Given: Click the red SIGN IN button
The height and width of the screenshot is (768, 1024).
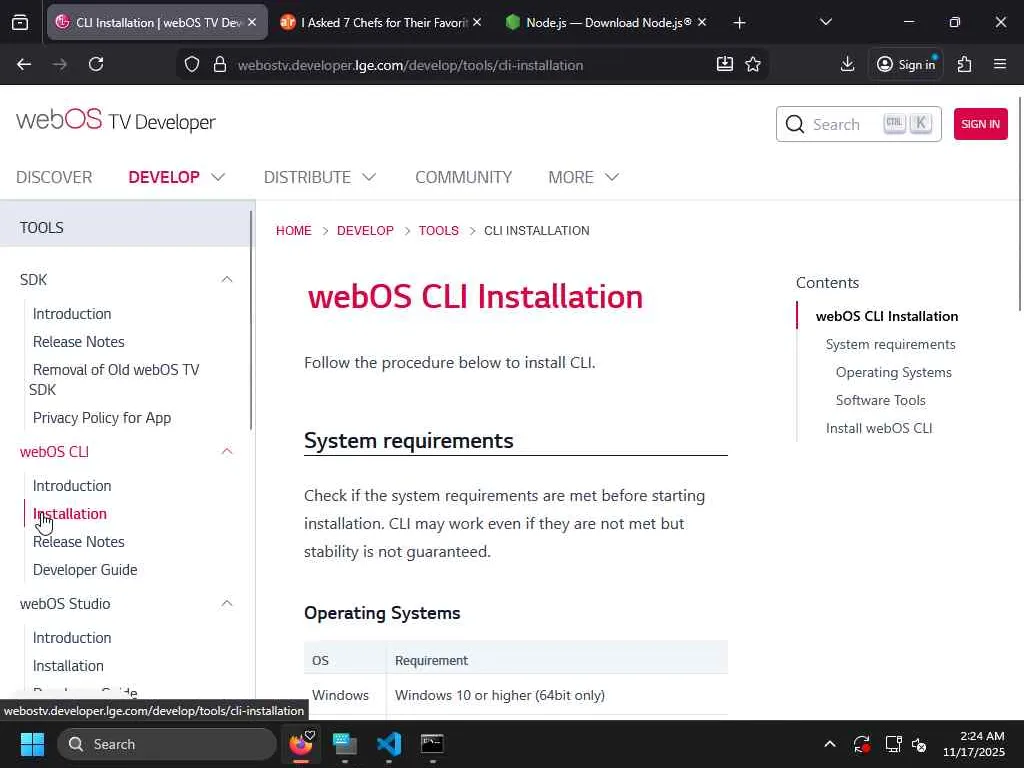Looking at the screenshot, I should pyautogui.click(x=980, y=124).
